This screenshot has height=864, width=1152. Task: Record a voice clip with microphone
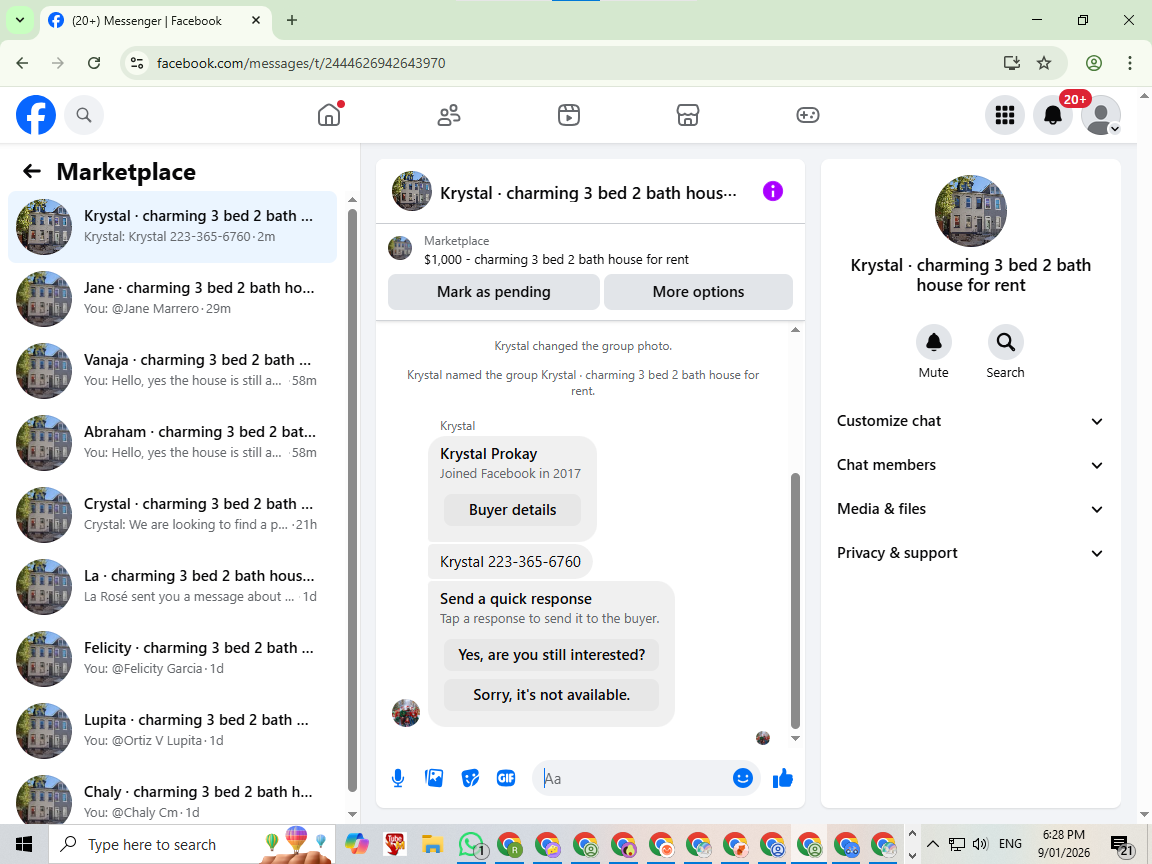(x=398, y=778)
